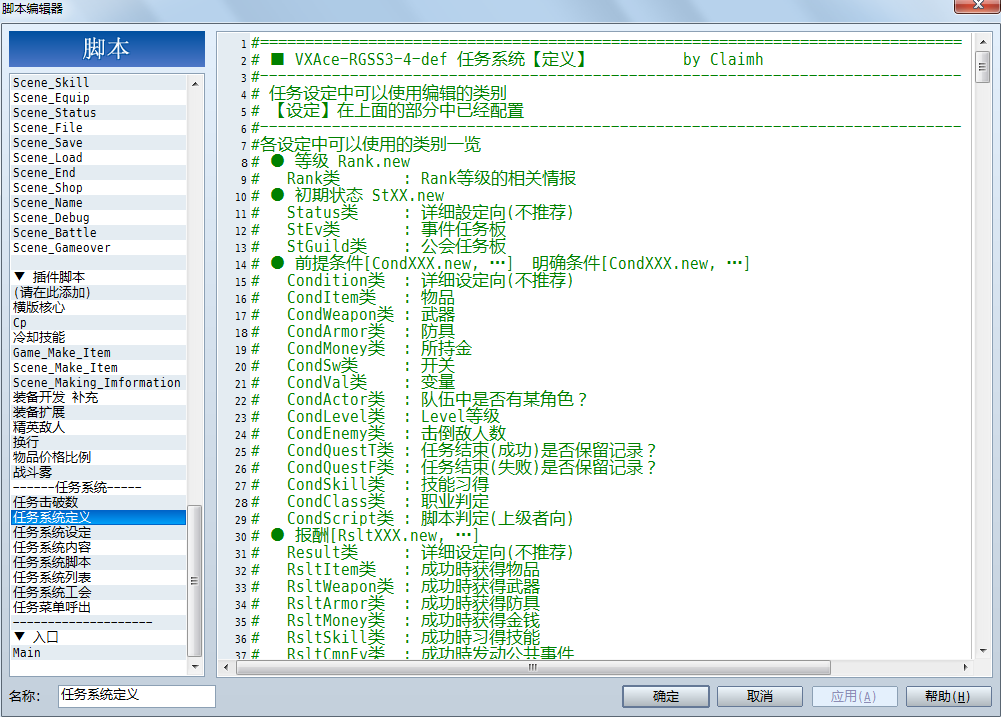
Task: Select Scene_Status script
Action: click(99, 112)
